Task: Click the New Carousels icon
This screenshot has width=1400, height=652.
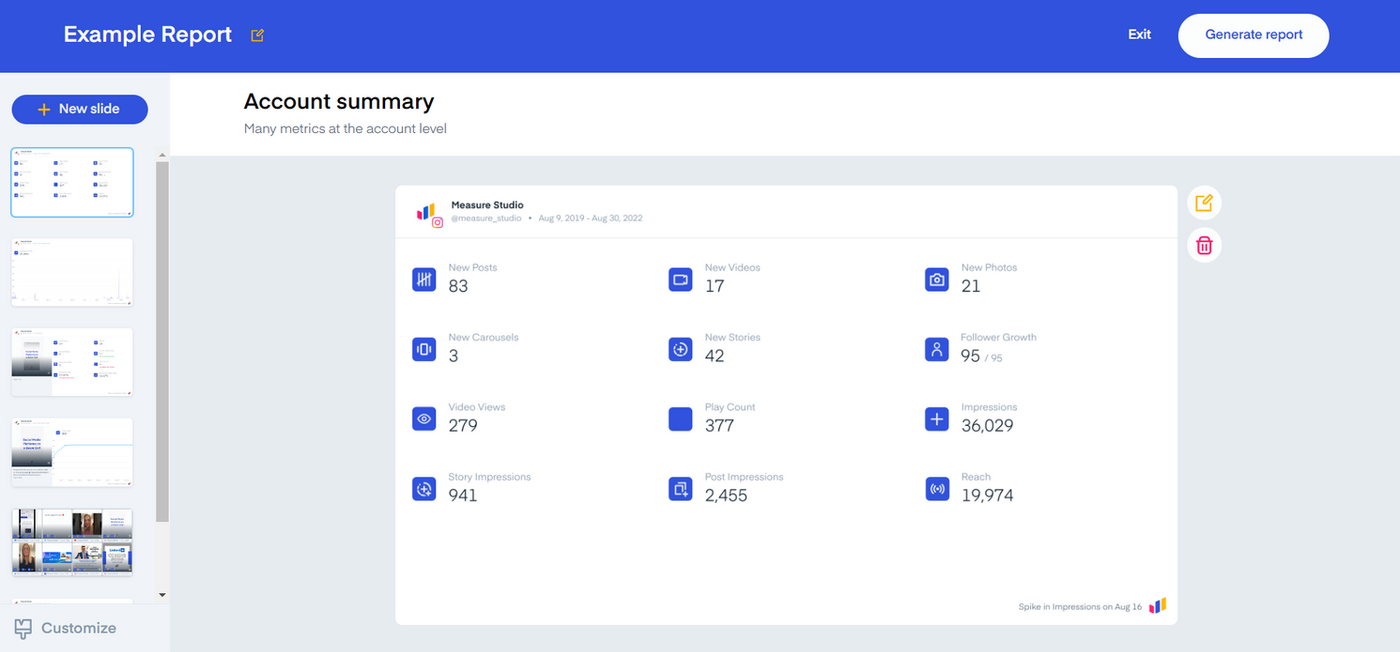Action: click(x=424, y=349)
